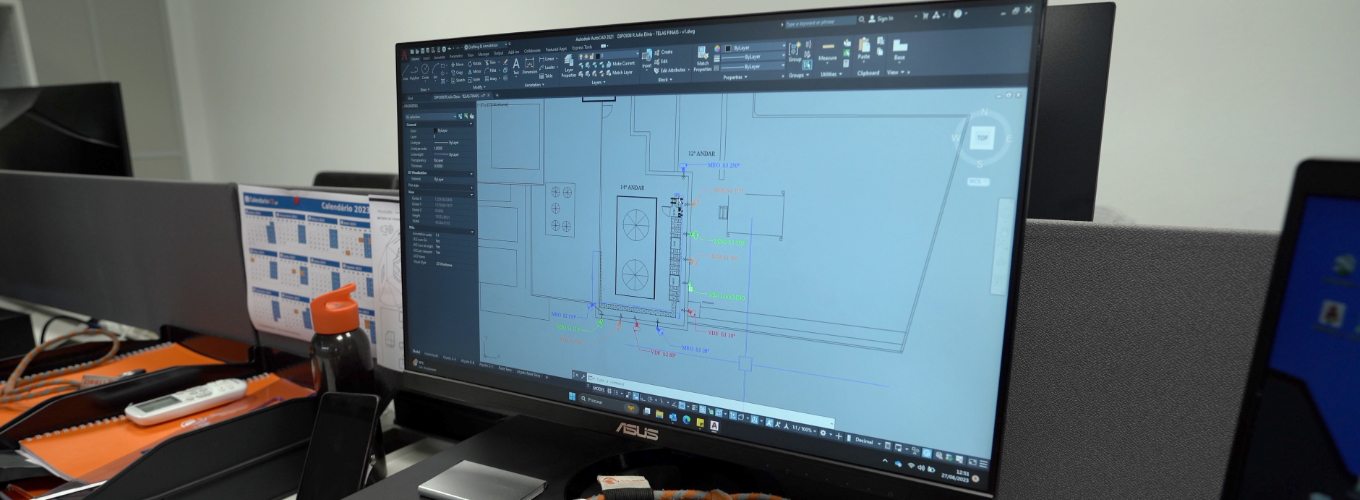Click the Measure tool
Image resolution: width=1360 pixels, height=500 pixels.
pyautogui.click(x=828, y=51)
